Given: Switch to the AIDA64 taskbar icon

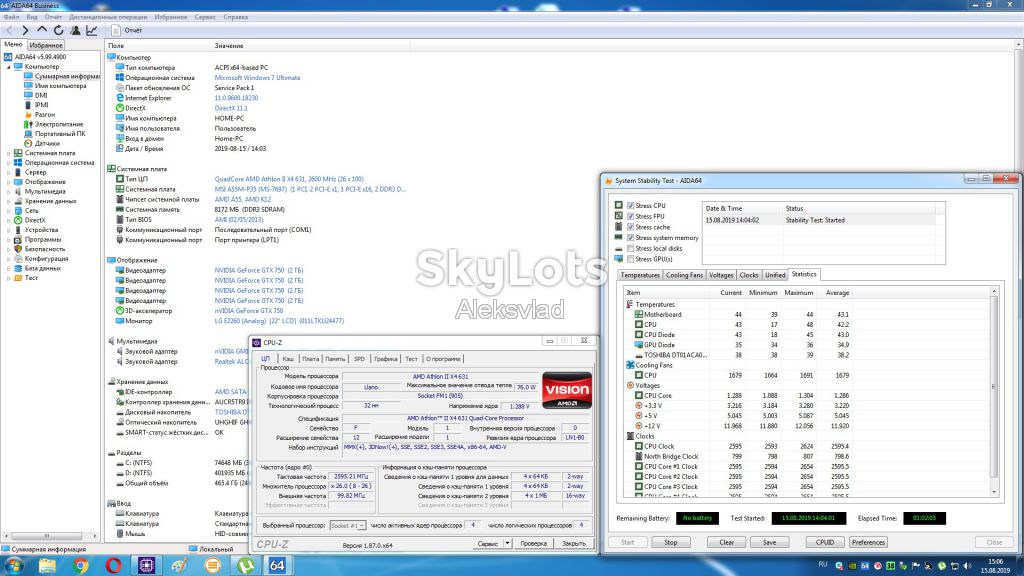Looking at the screenshot, I should click(277, 565).
